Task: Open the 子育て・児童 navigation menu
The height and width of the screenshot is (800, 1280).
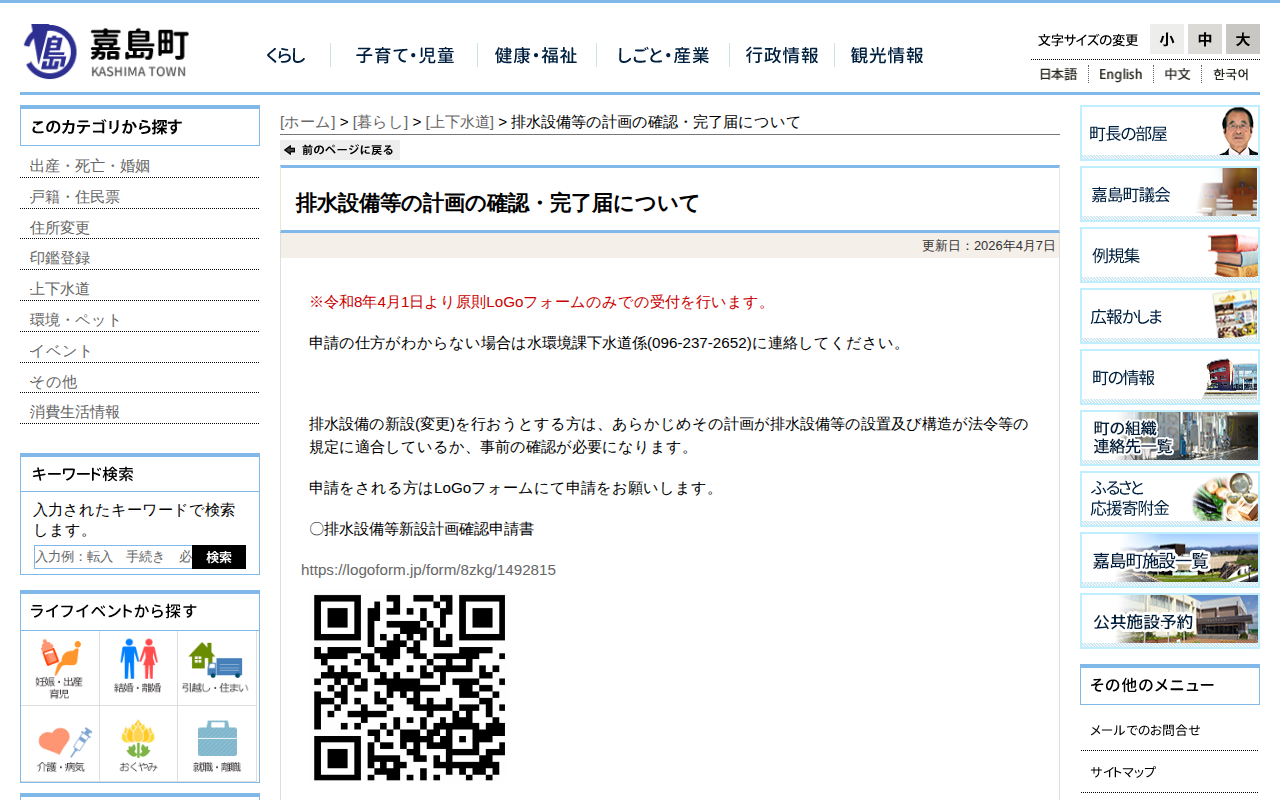Action: (405, 56)
